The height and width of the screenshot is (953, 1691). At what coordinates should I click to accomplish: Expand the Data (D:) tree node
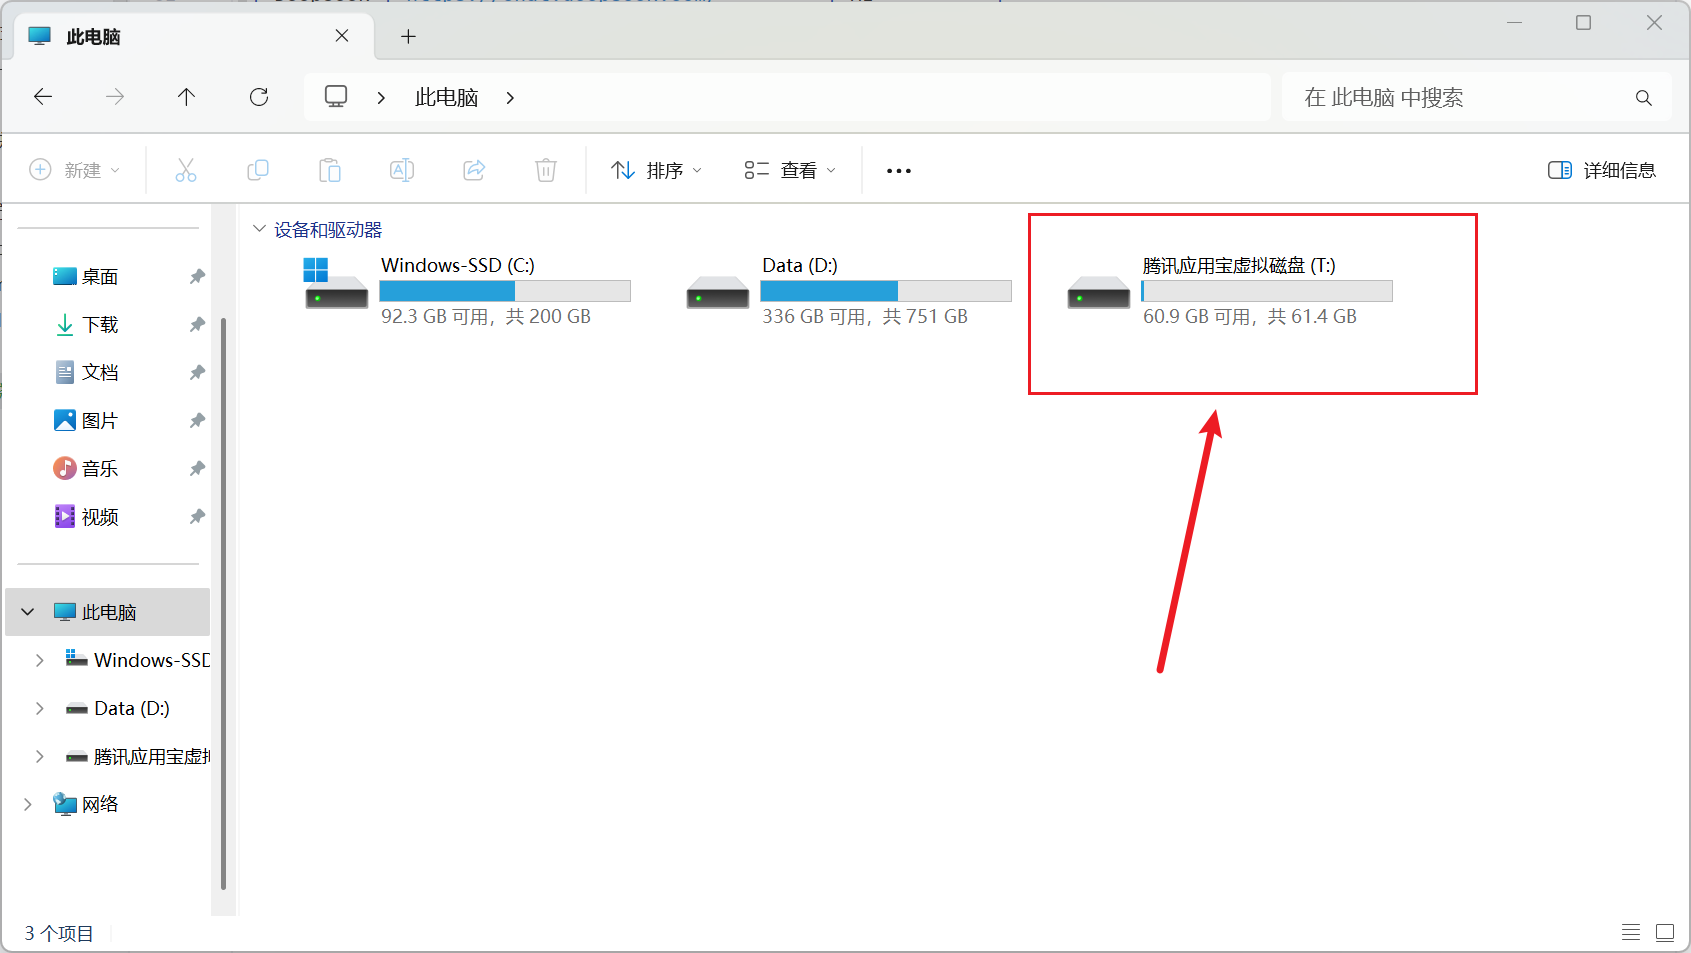[40, 708]
